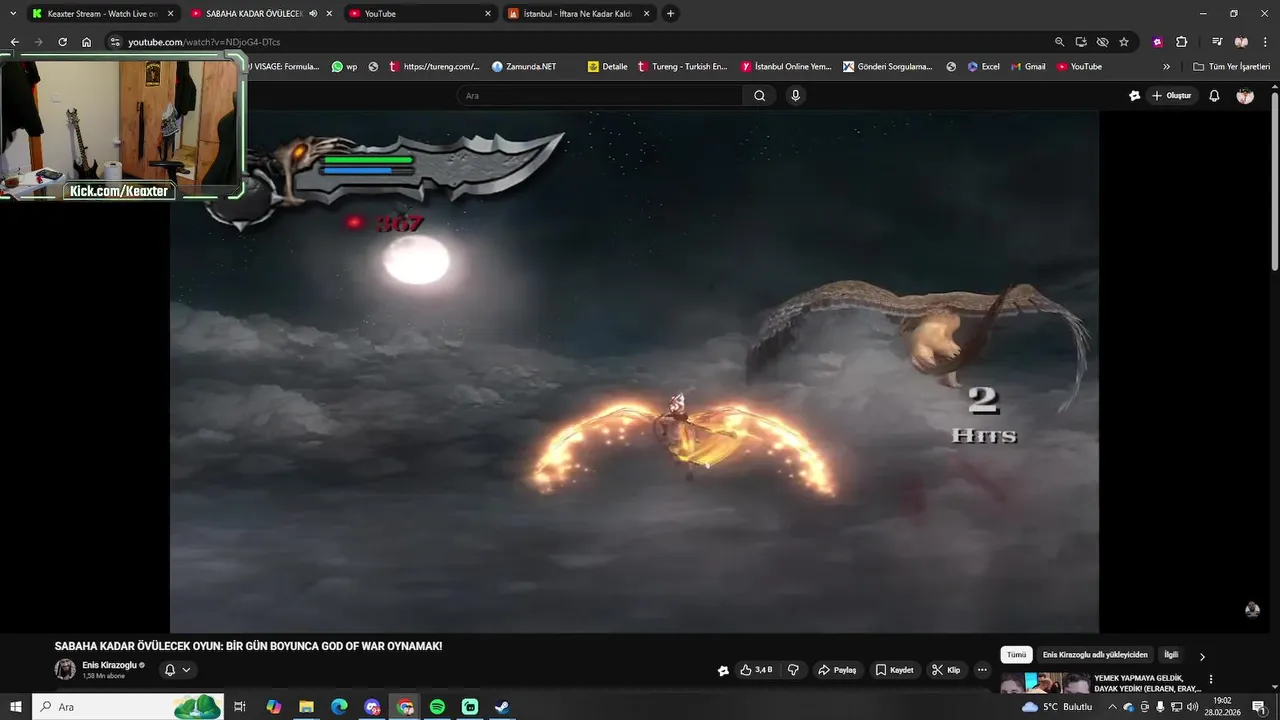Open Steam from the taskbar

point(502,707)
